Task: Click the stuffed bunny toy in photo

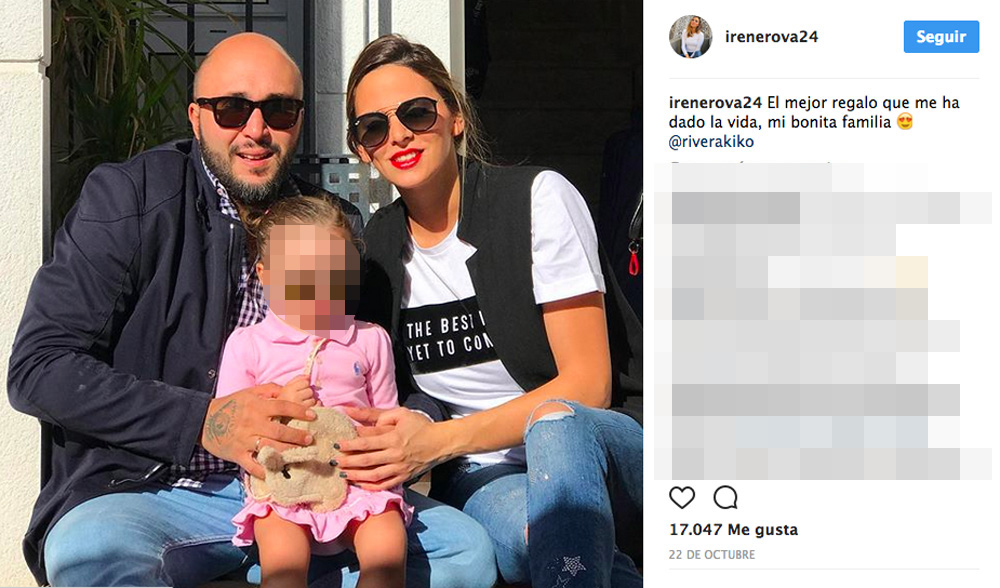Action: click(305, 460)
